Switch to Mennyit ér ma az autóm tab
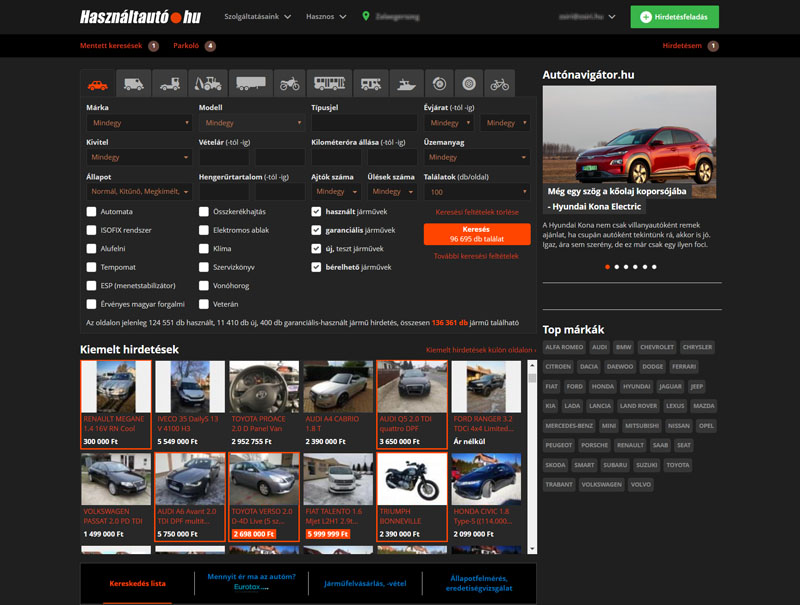This screenshot has width=800, height=605. pyautogui.click(x=252, y=582)
